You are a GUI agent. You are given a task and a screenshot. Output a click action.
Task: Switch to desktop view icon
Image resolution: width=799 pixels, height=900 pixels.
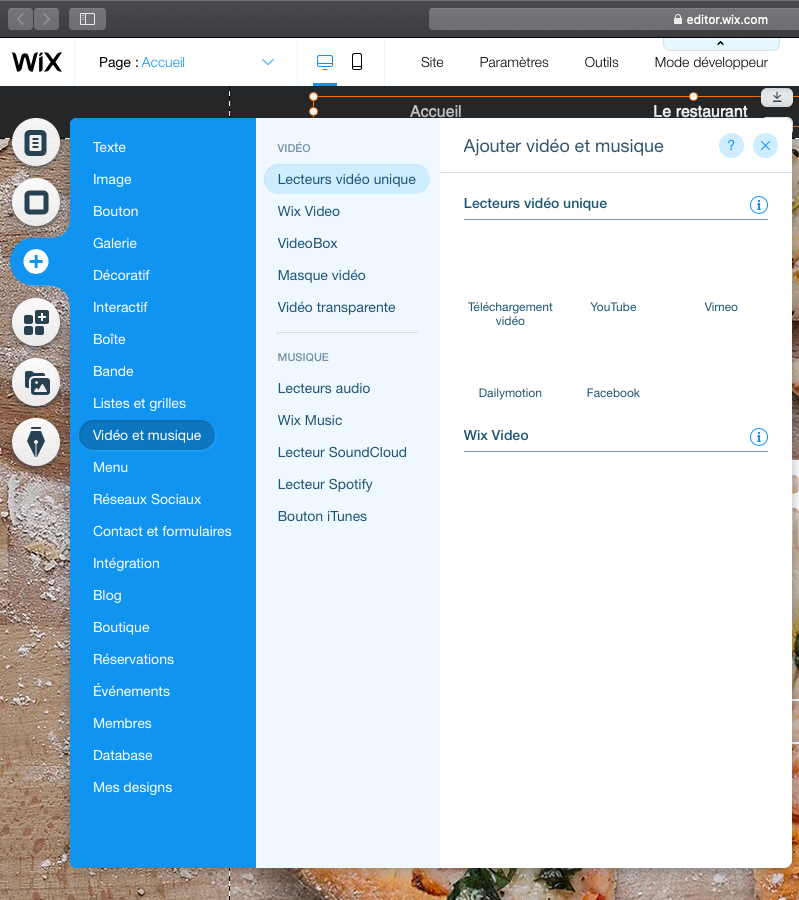[x=325, y=62]
